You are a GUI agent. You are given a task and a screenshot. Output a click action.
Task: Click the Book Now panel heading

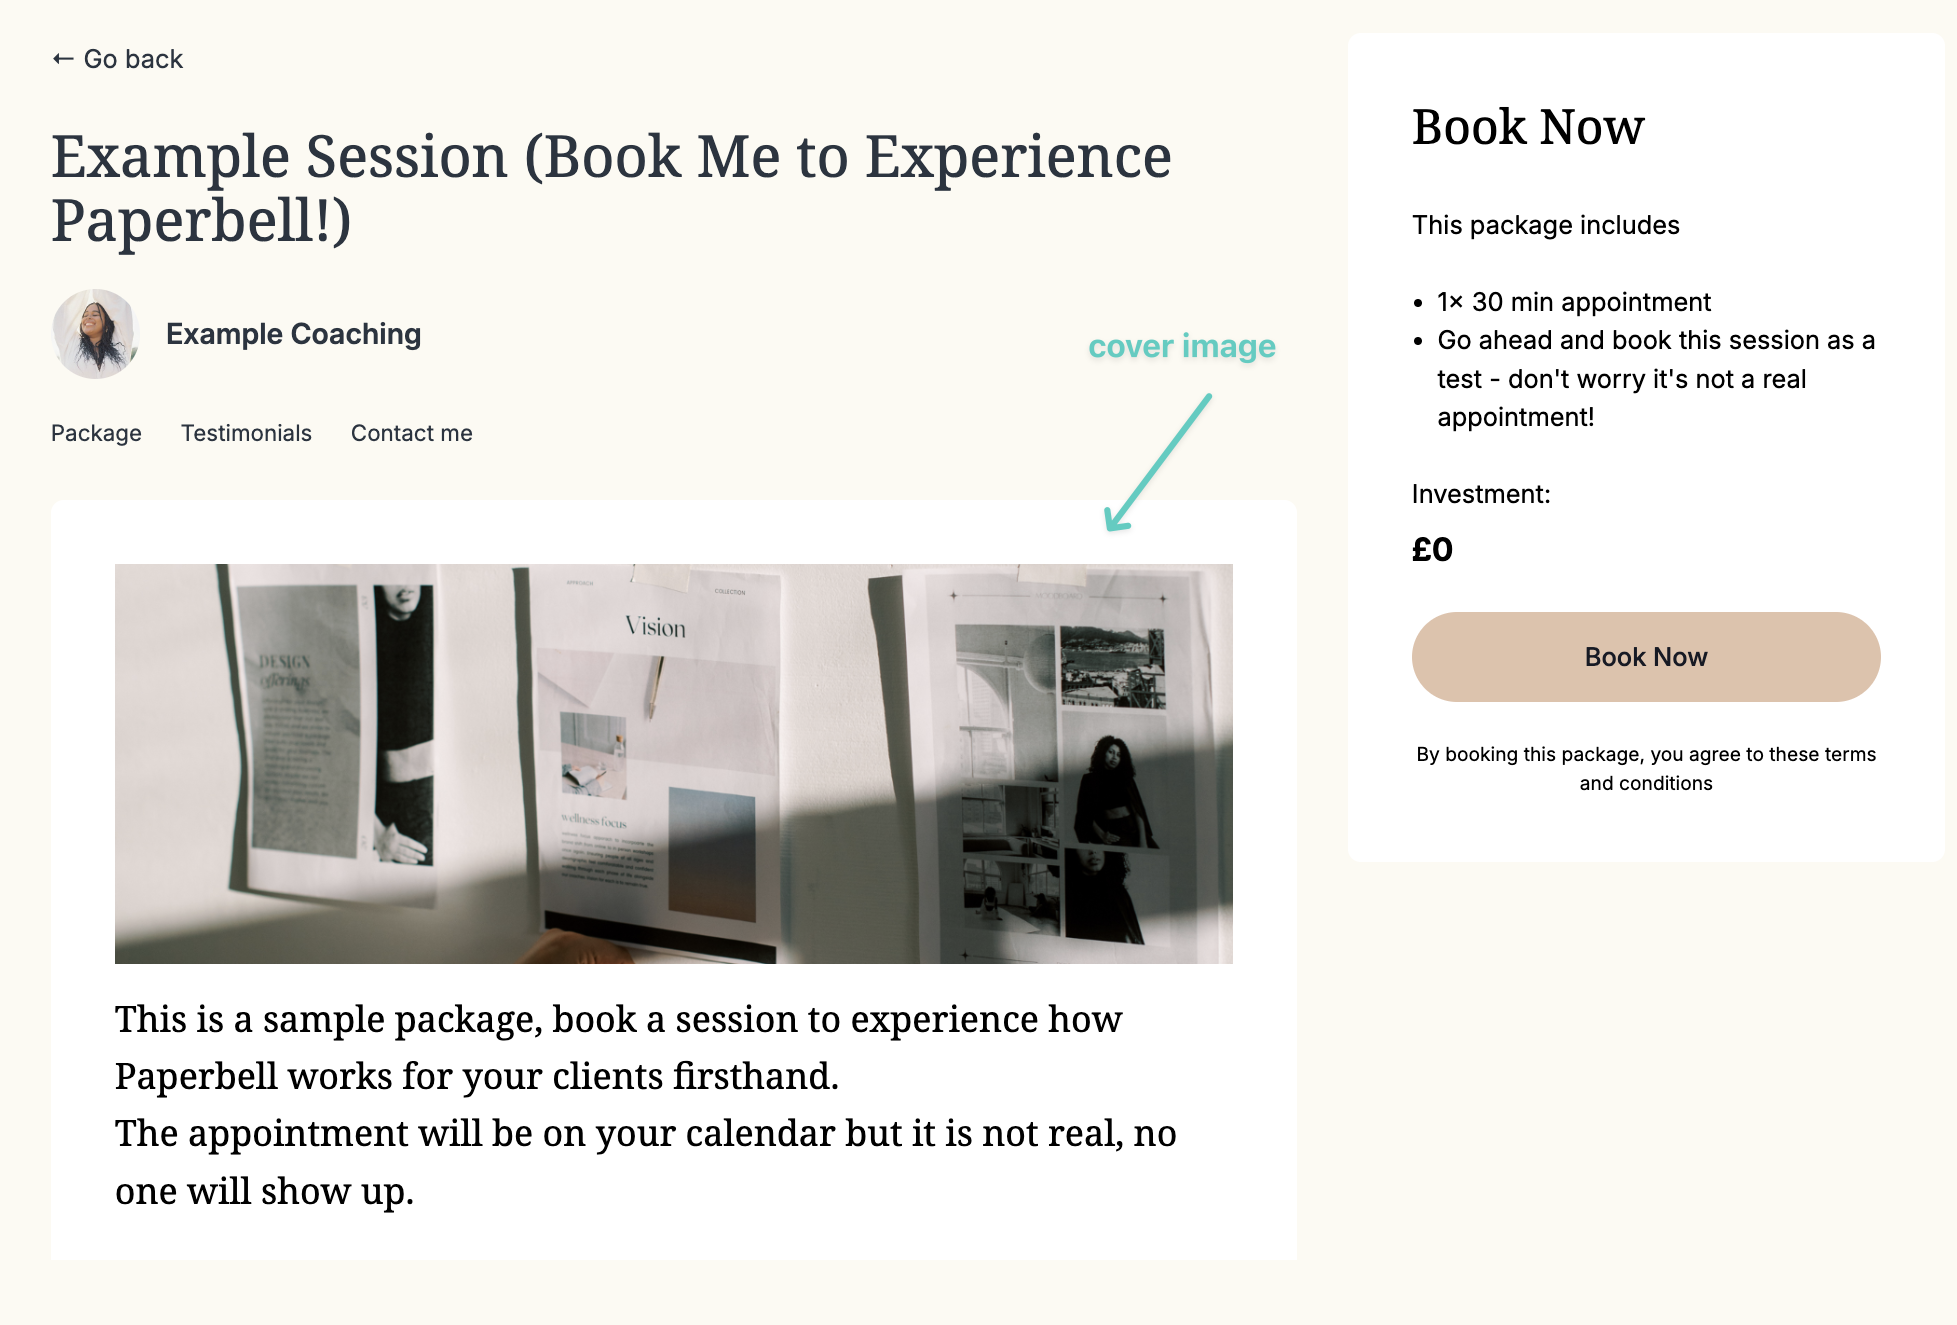point(1527,127)
